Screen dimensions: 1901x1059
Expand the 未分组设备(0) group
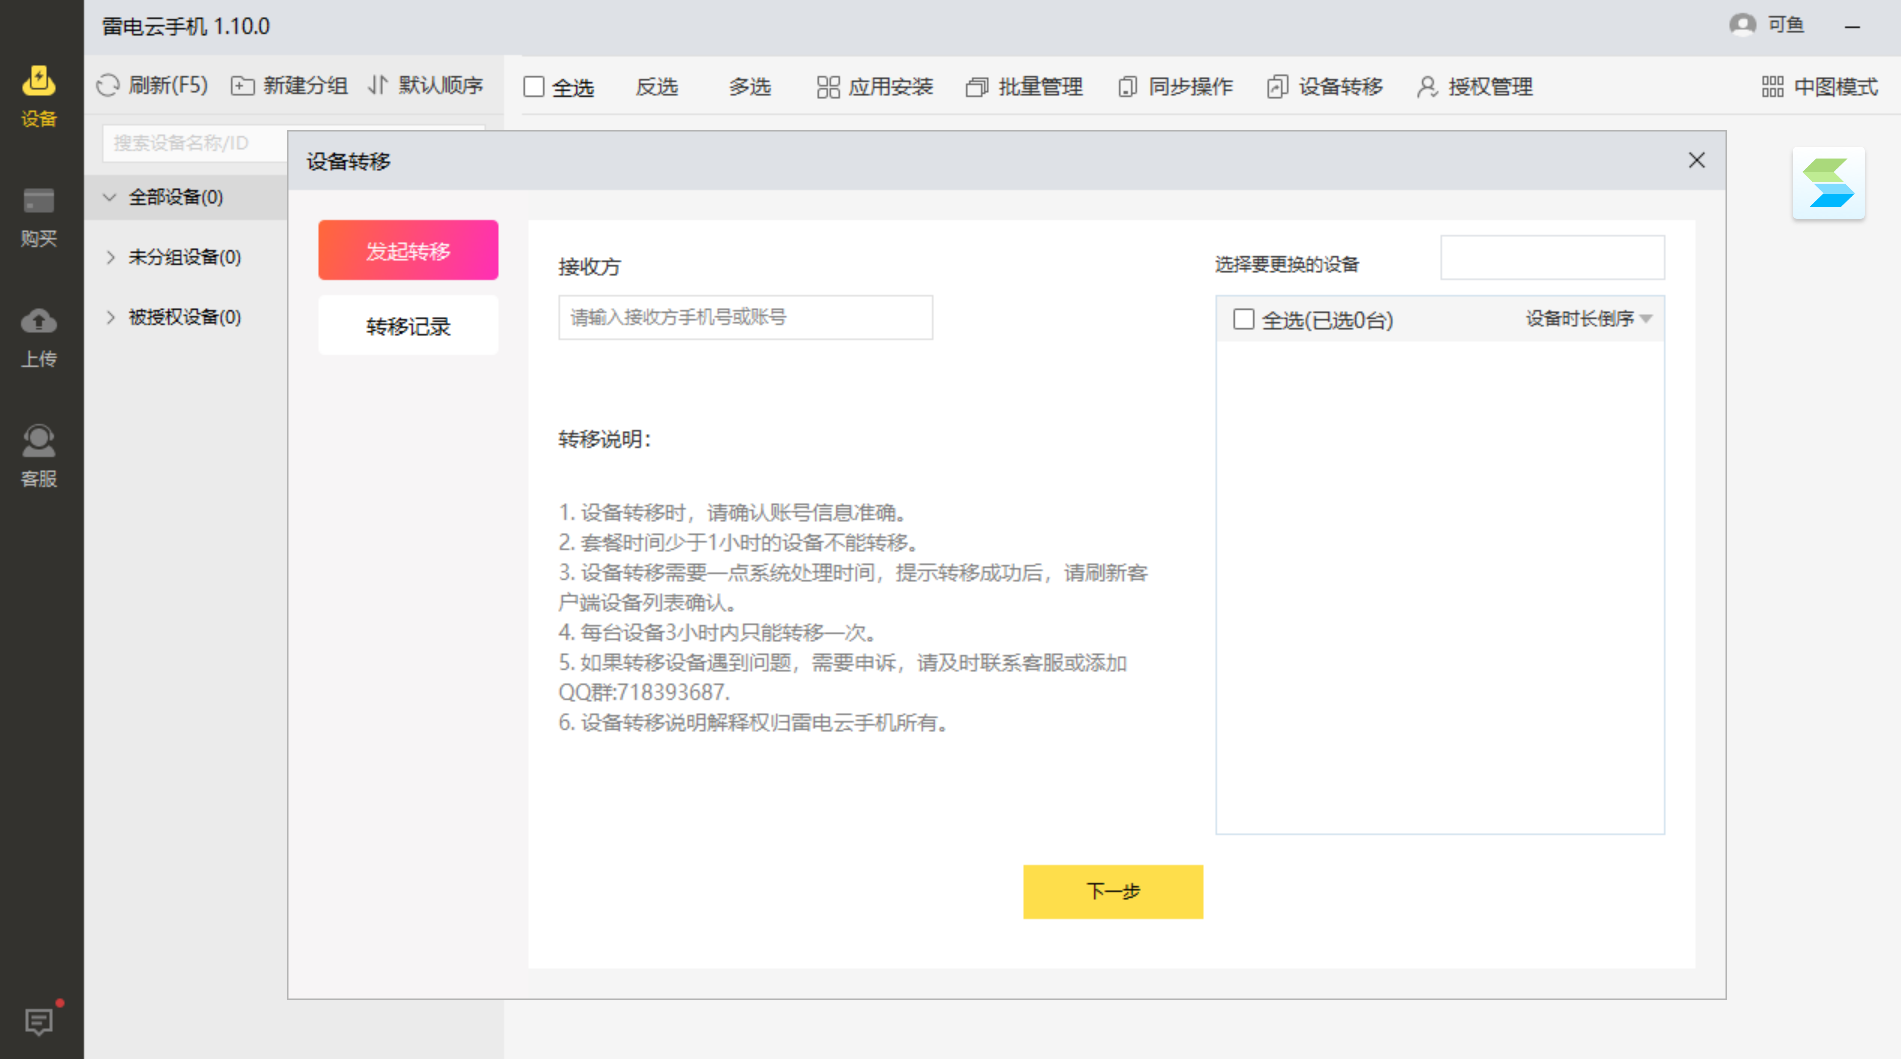pyautogui.click(x=110, y=257)
